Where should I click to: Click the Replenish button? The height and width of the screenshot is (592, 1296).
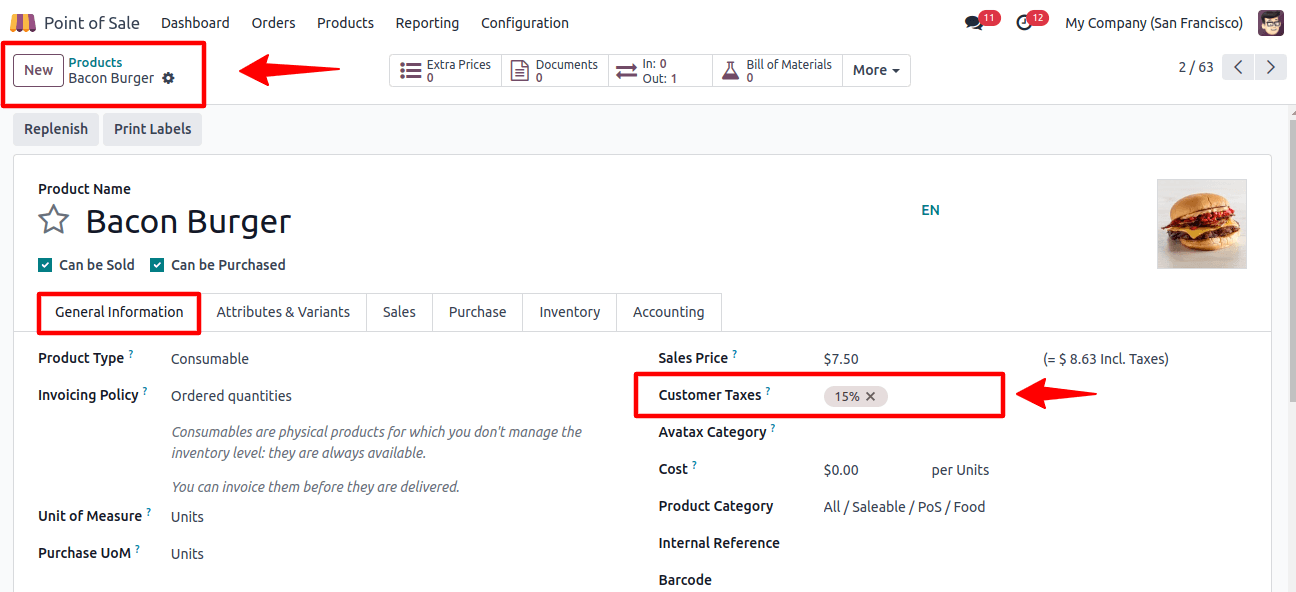point(56,129)
